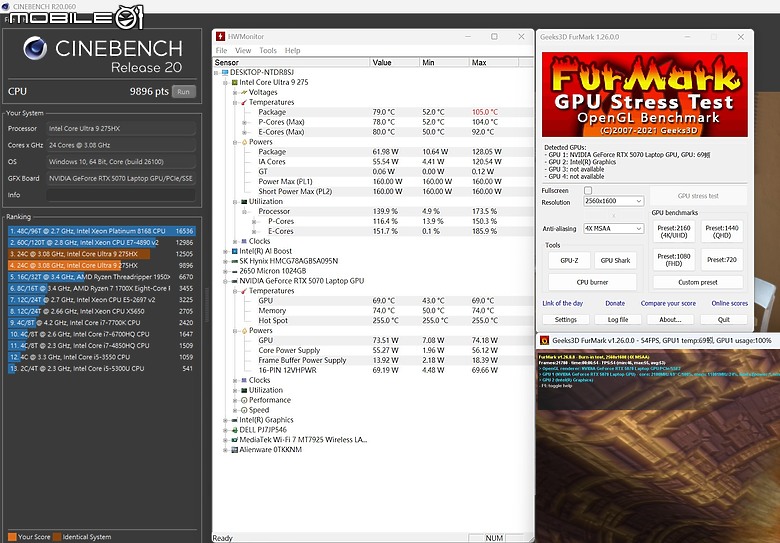Collapse the CPU Powers node
Image resolution: width=780 pixels, height=543 pixels.
235,142
